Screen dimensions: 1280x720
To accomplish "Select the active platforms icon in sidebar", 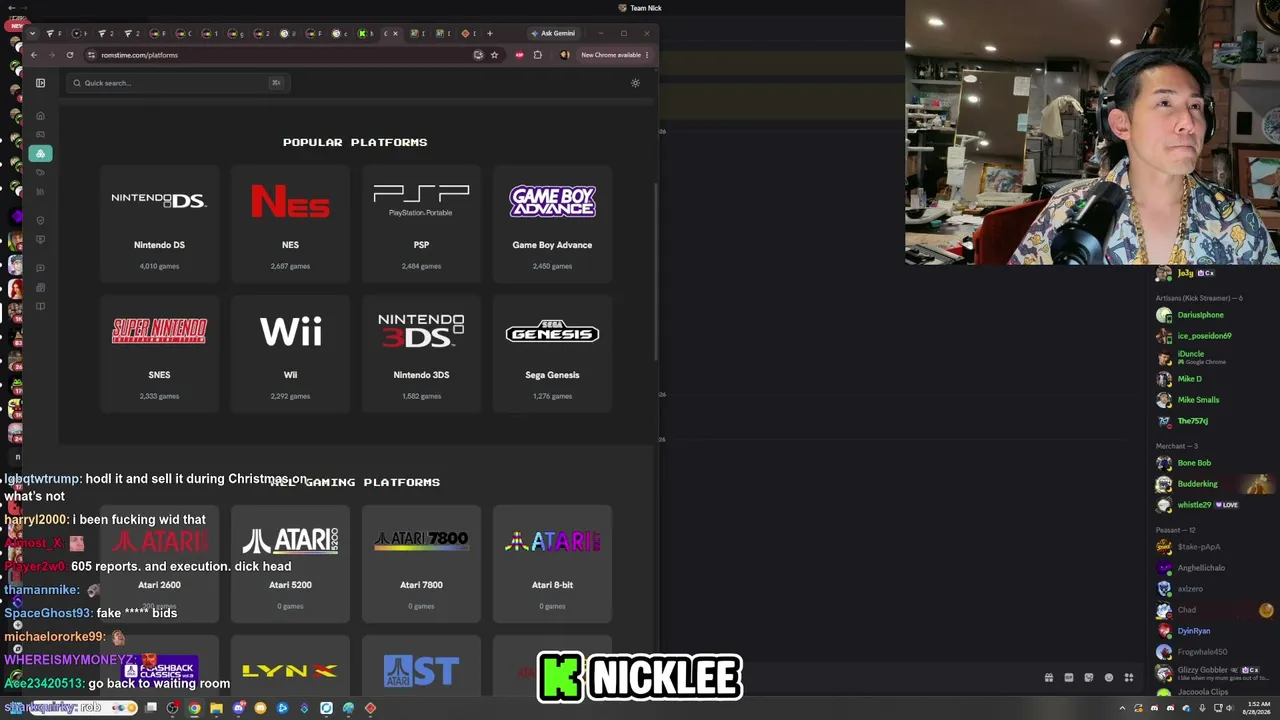I will click(40, 153).
